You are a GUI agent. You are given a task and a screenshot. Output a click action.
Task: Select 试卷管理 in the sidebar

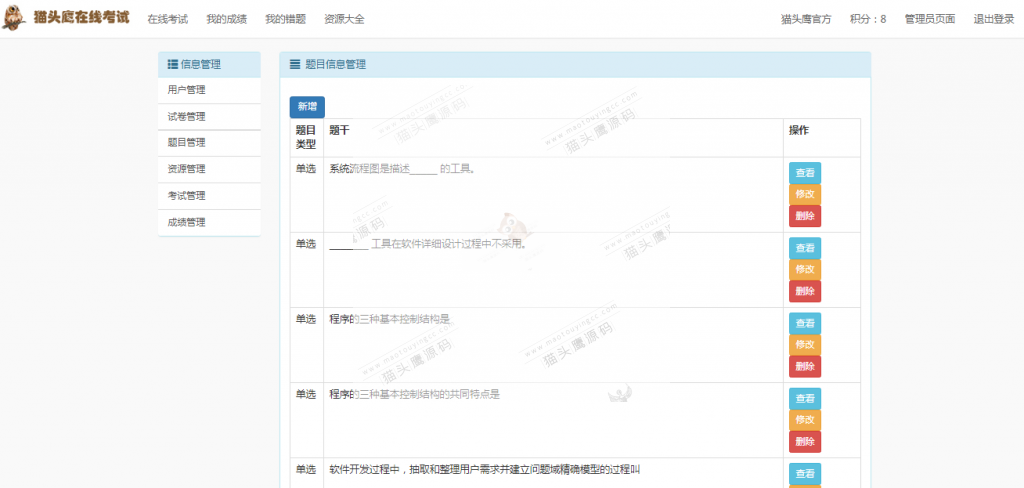coord(210,117)
